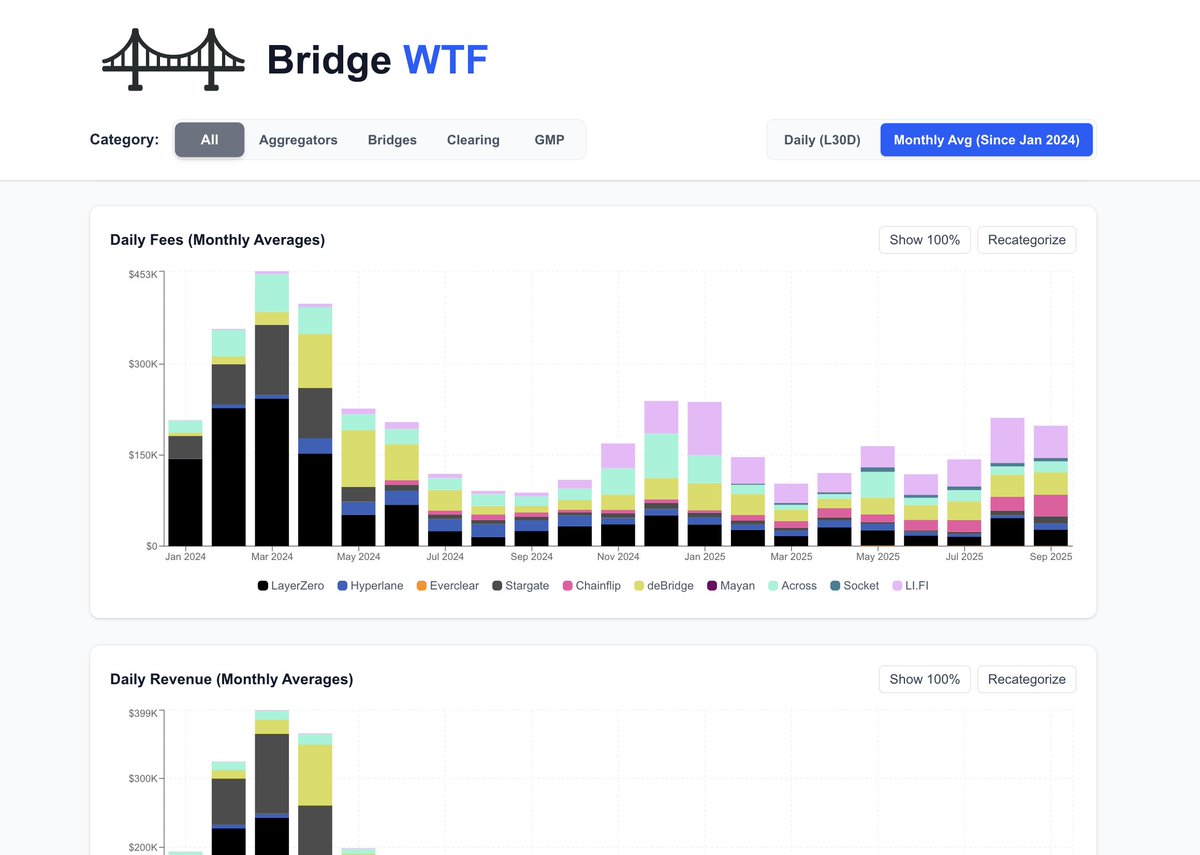Switch to the Aggregators category
Viewport: 1200px width, 855px height.
pyautogui.click(x=298, y=140)
